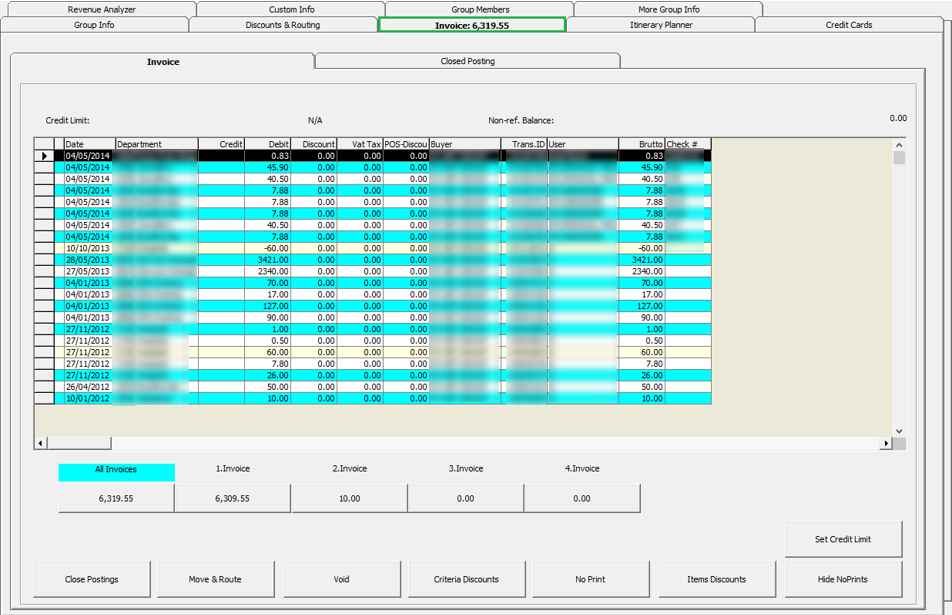Select the current-row arrow indicator
This screenshot has height=615, width=952.
(44, 156)
